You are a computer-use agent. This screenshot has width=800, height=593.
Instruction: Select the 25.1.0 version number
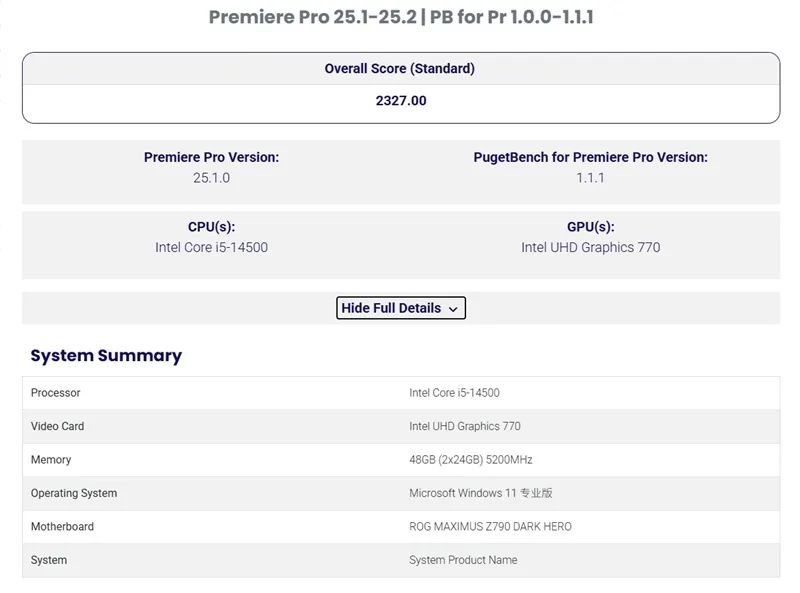[x=211, y=178]
